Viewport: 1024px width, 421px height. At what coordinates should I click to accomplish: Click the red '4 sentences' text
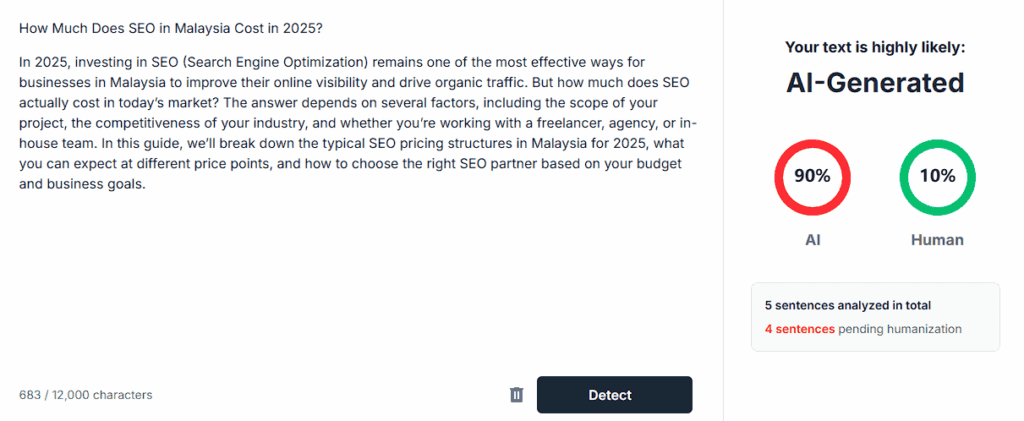(x=799, y=329)
